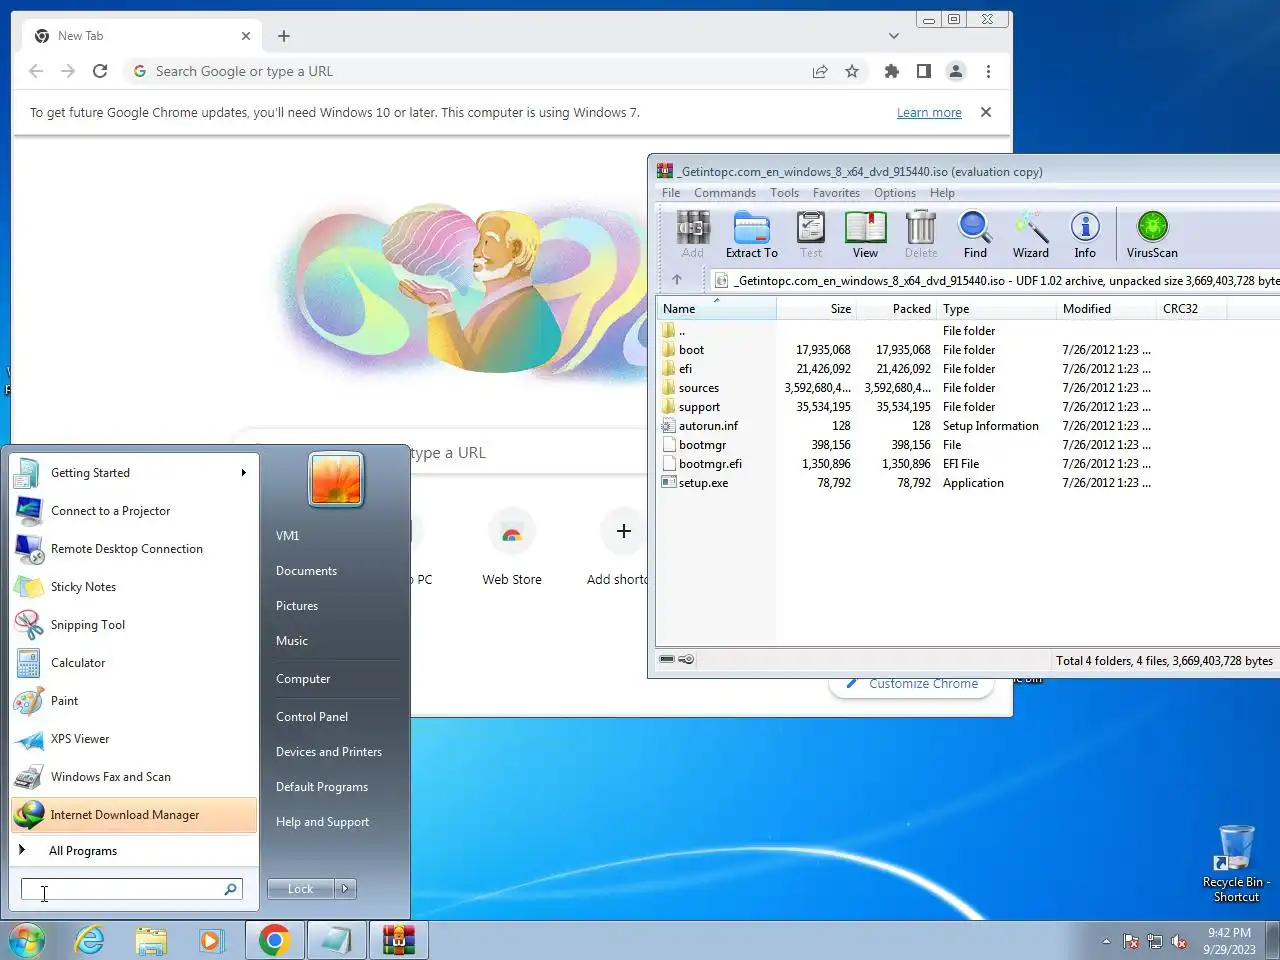Click Learn more link in Chrome infobar

click(929, 113)
